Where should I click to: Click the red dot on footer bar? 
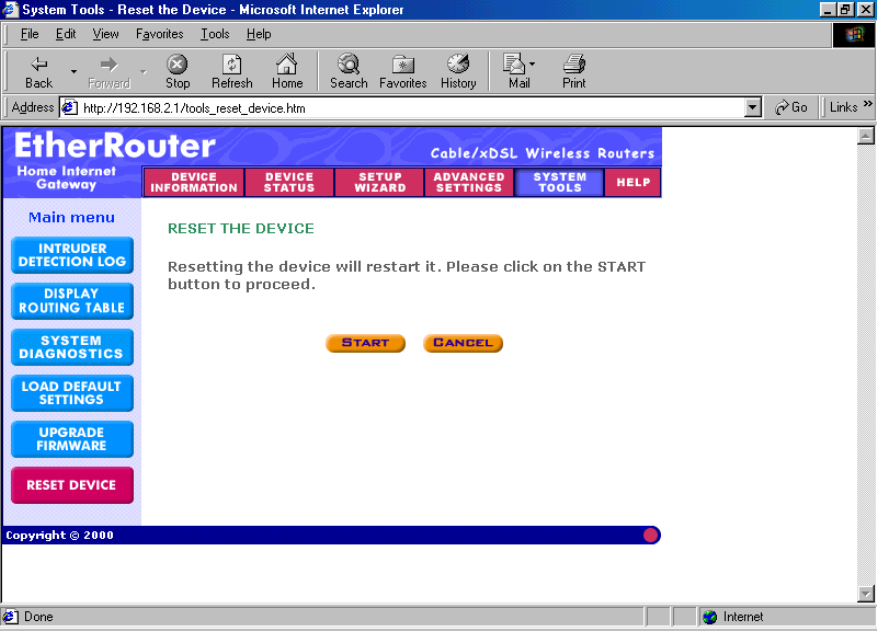(650, 535)
